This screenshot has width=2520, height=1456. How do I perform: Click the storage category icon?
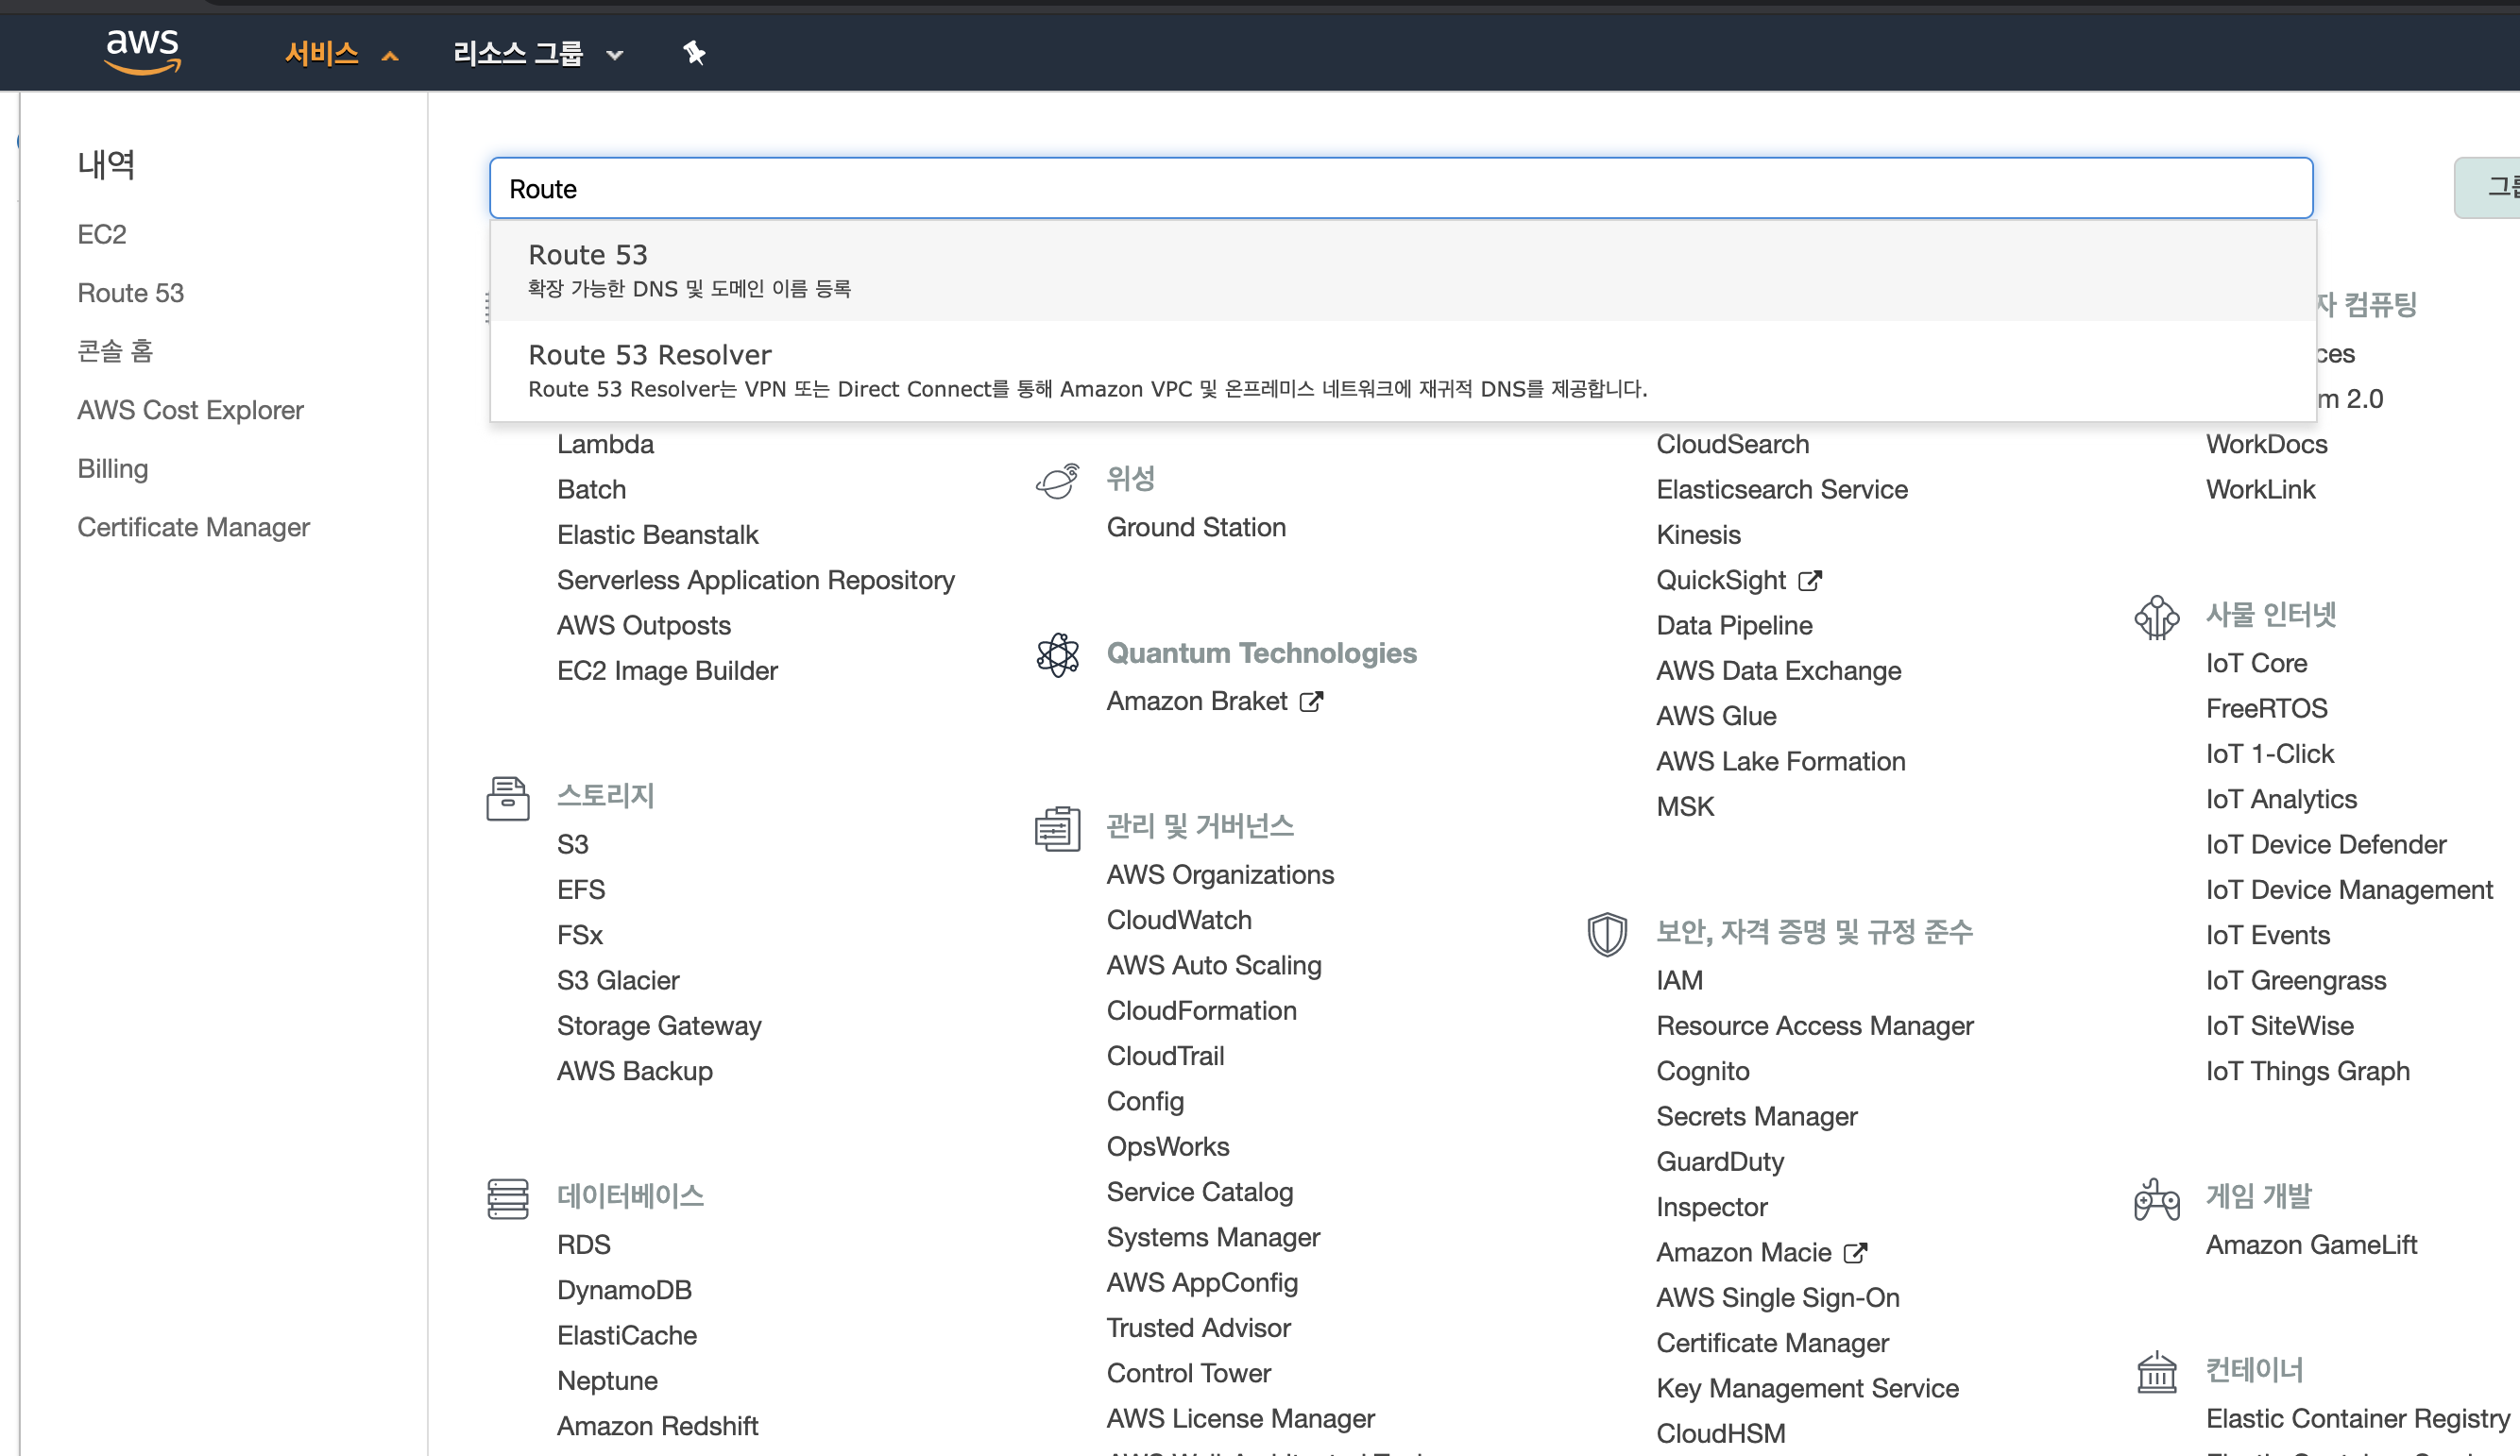click(507, 798)
